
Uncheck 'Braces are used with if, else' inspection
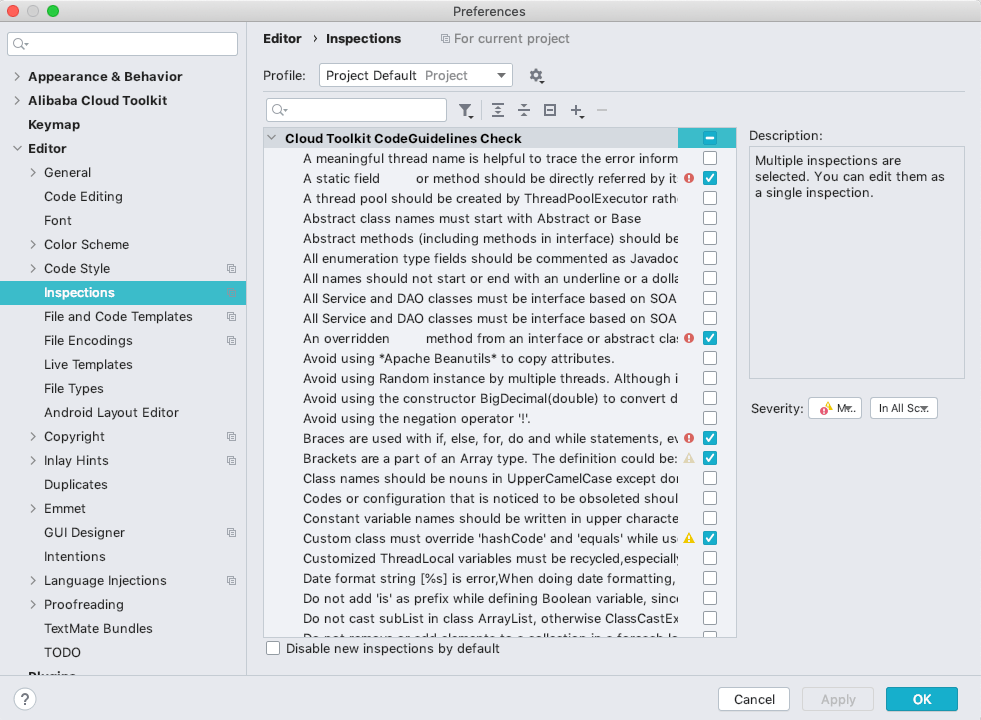coord(710,438)
